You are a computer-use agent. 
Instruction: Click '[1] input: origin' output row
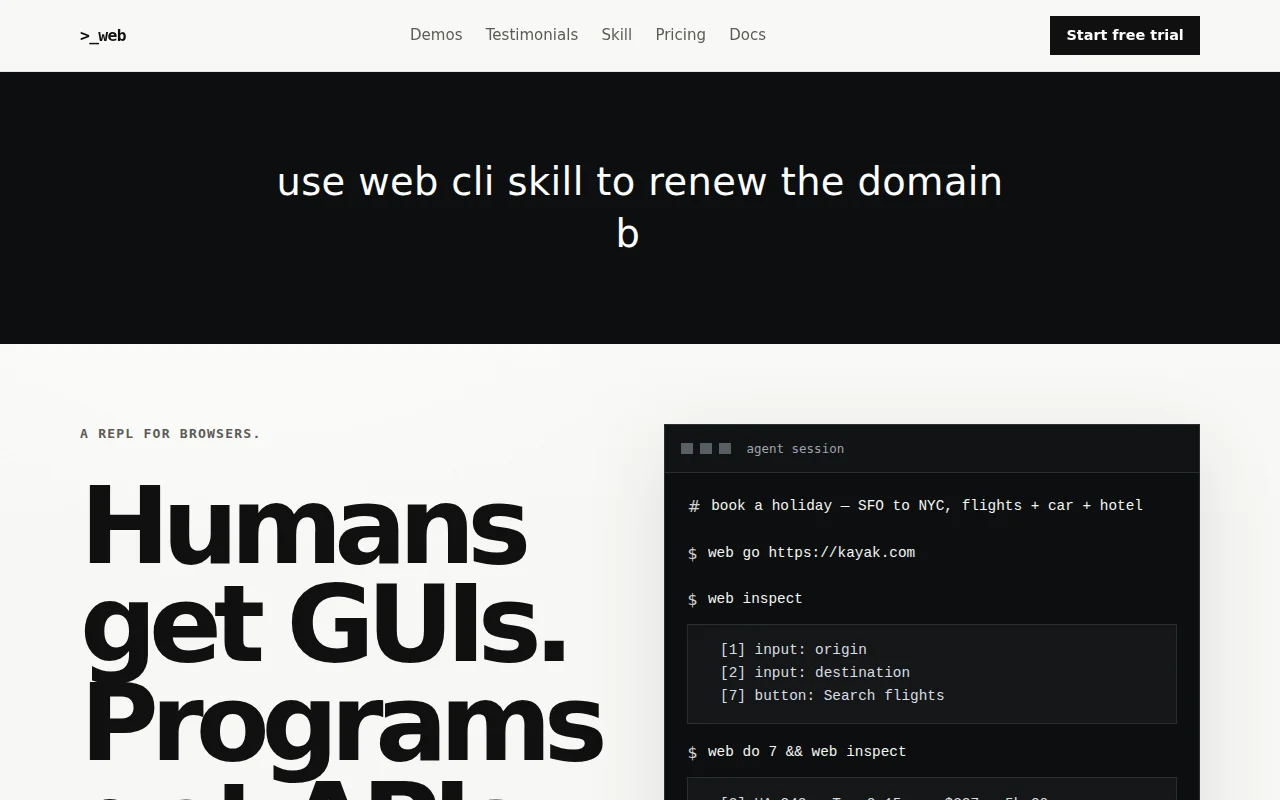coord(794,650)
